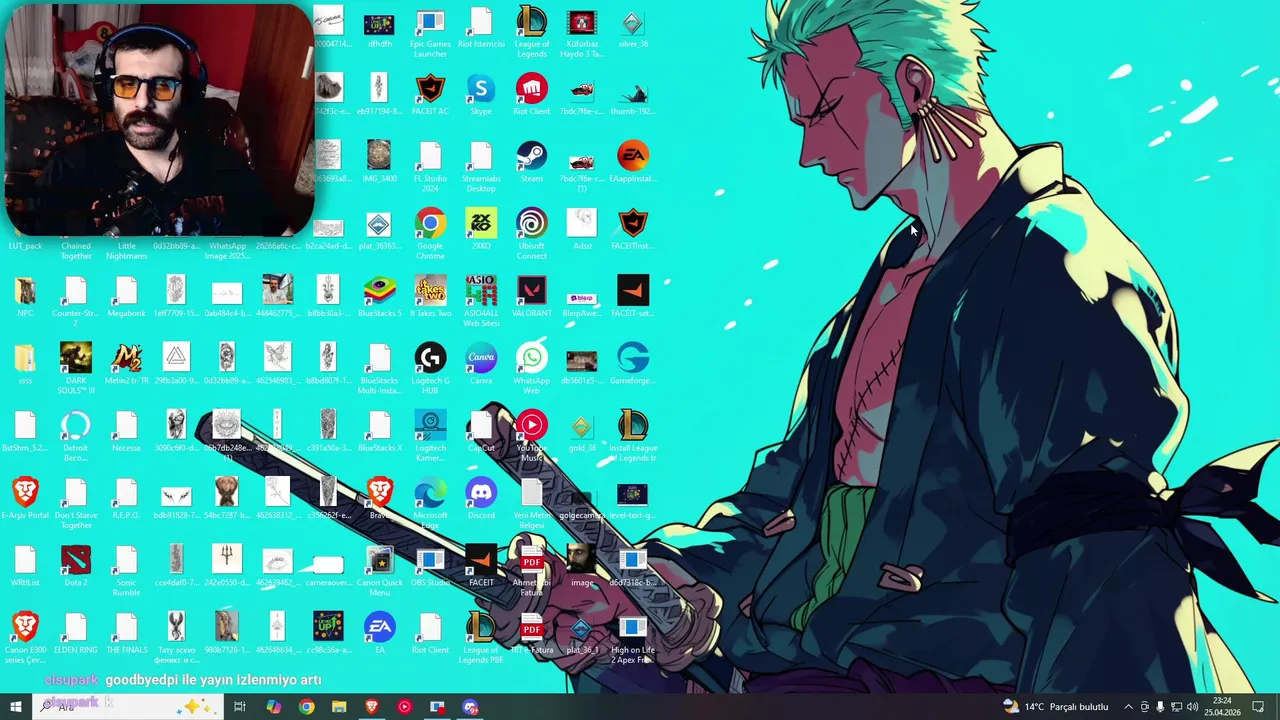Select the DARK SOULS III desktop icon

(76, 369)
